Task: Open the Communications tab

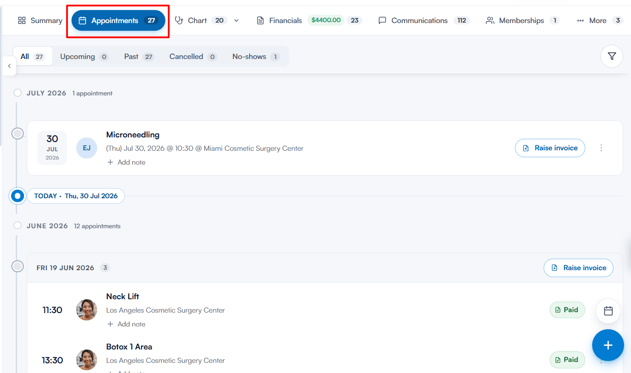Action: (x=424, y=21)
